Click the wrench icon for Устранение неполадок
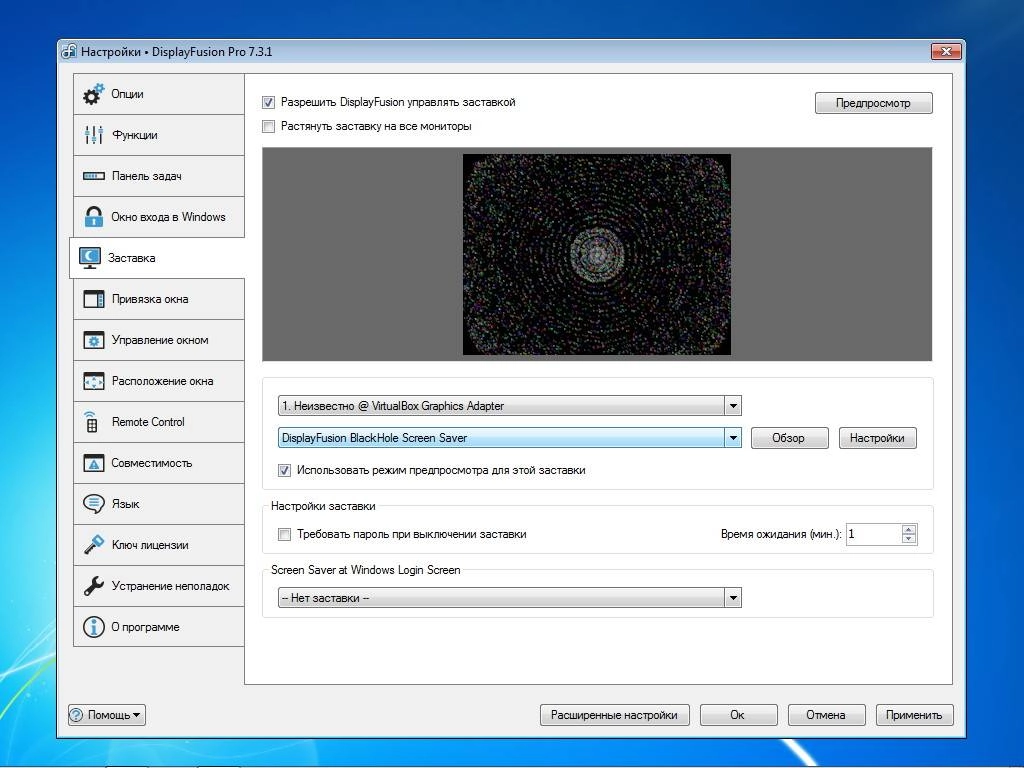The image size is (1024, 768). click(x=93, y=586)
